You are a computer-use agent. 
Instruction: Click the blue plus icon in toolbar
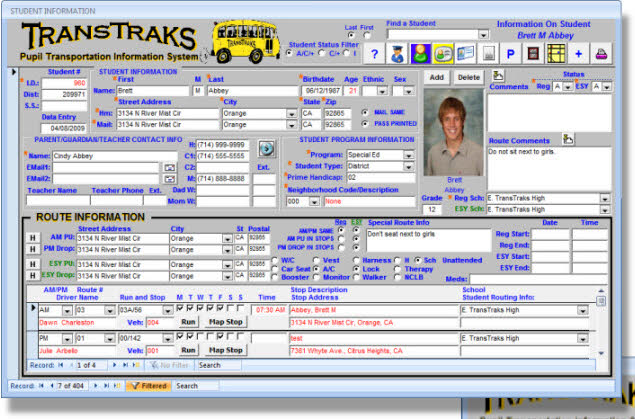tap(579, 53)
